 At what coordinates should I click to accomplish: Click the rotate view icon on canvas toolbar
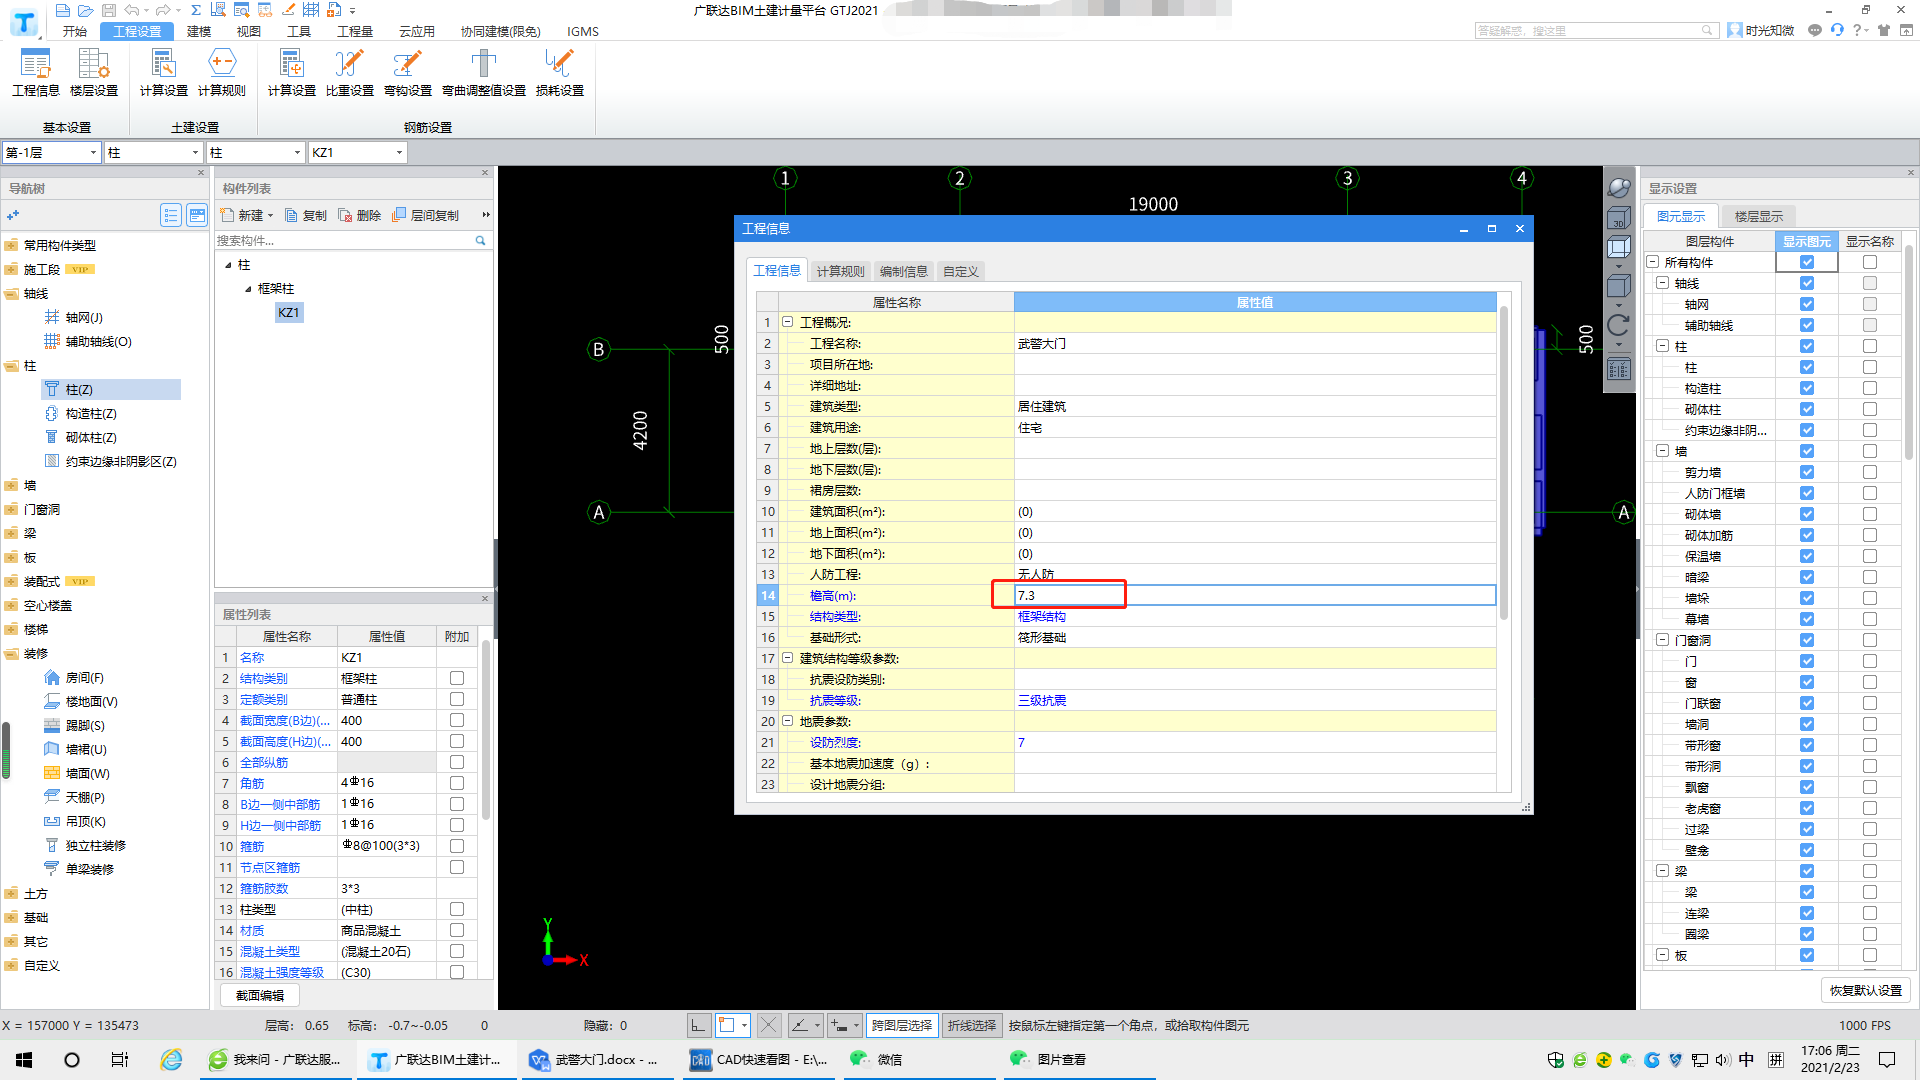(x=1618, y=326)
